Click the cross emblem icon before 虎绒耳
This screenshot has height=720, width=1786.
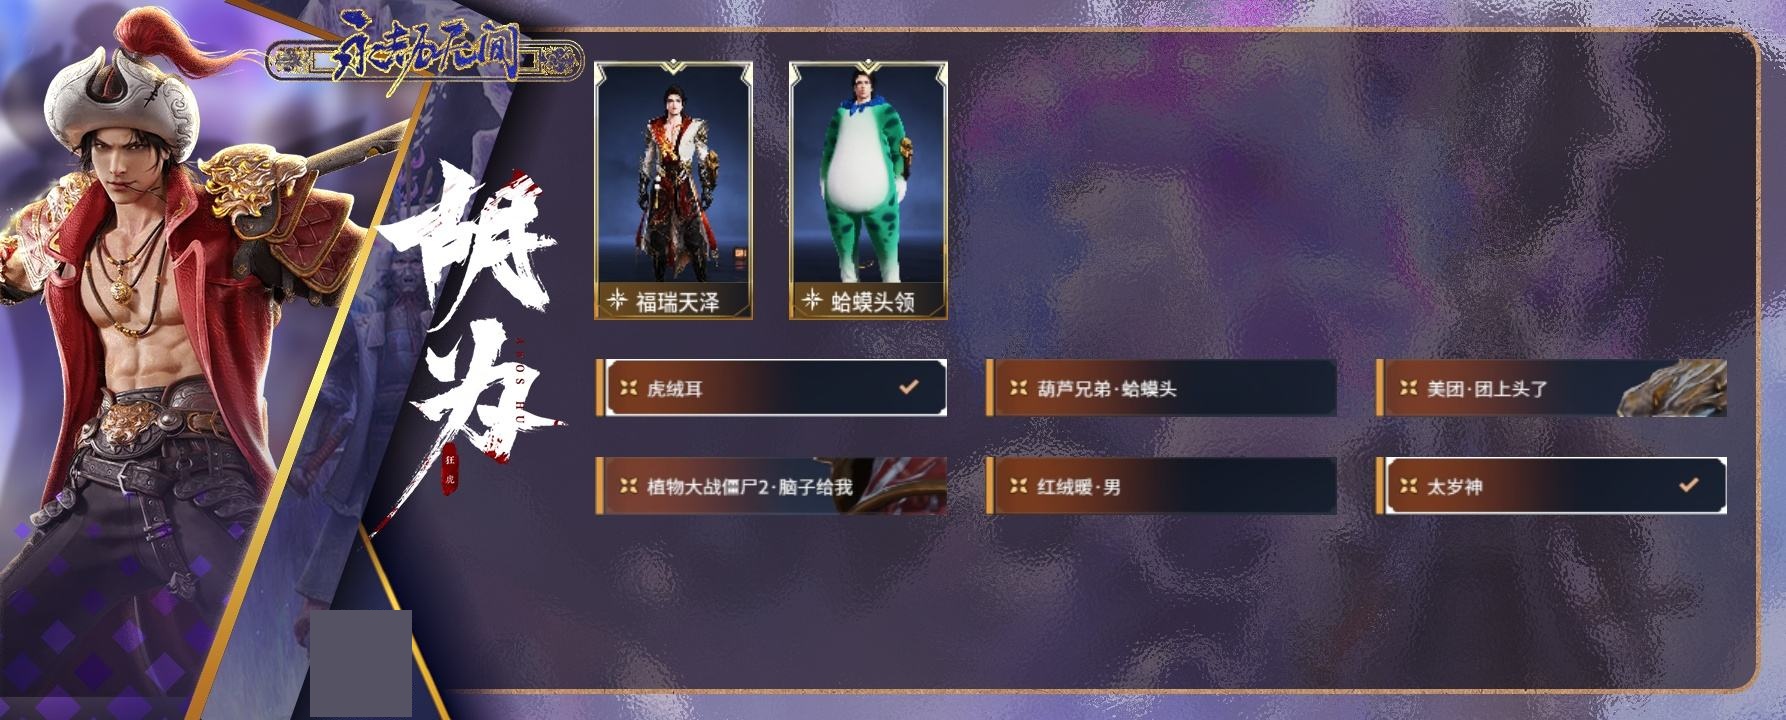tap(628, 388)
